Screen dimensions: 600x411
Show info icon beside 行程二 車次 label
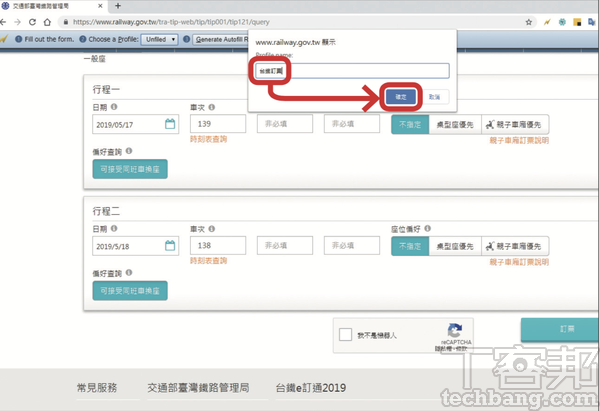coord(212,229)
